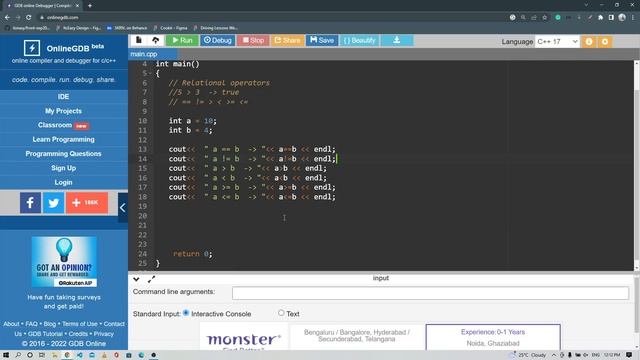Open the SKRN on Behance bookmark
This screenshot has height=360, width=640.
pos(127,28)
